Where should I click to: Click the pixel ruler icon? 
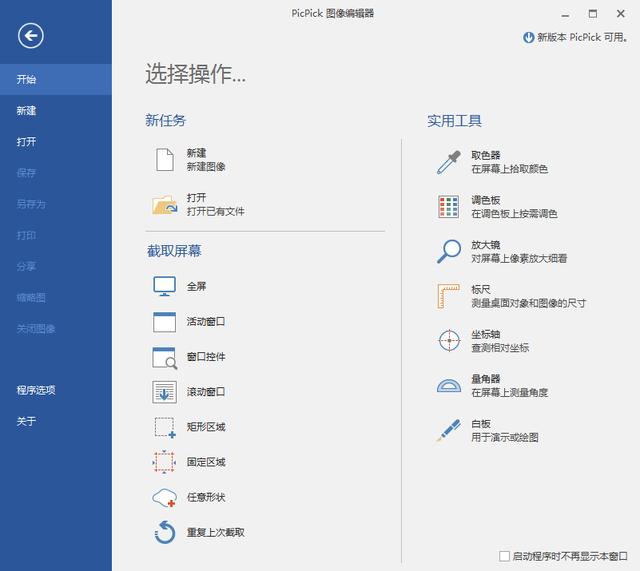tap(448, 296)
